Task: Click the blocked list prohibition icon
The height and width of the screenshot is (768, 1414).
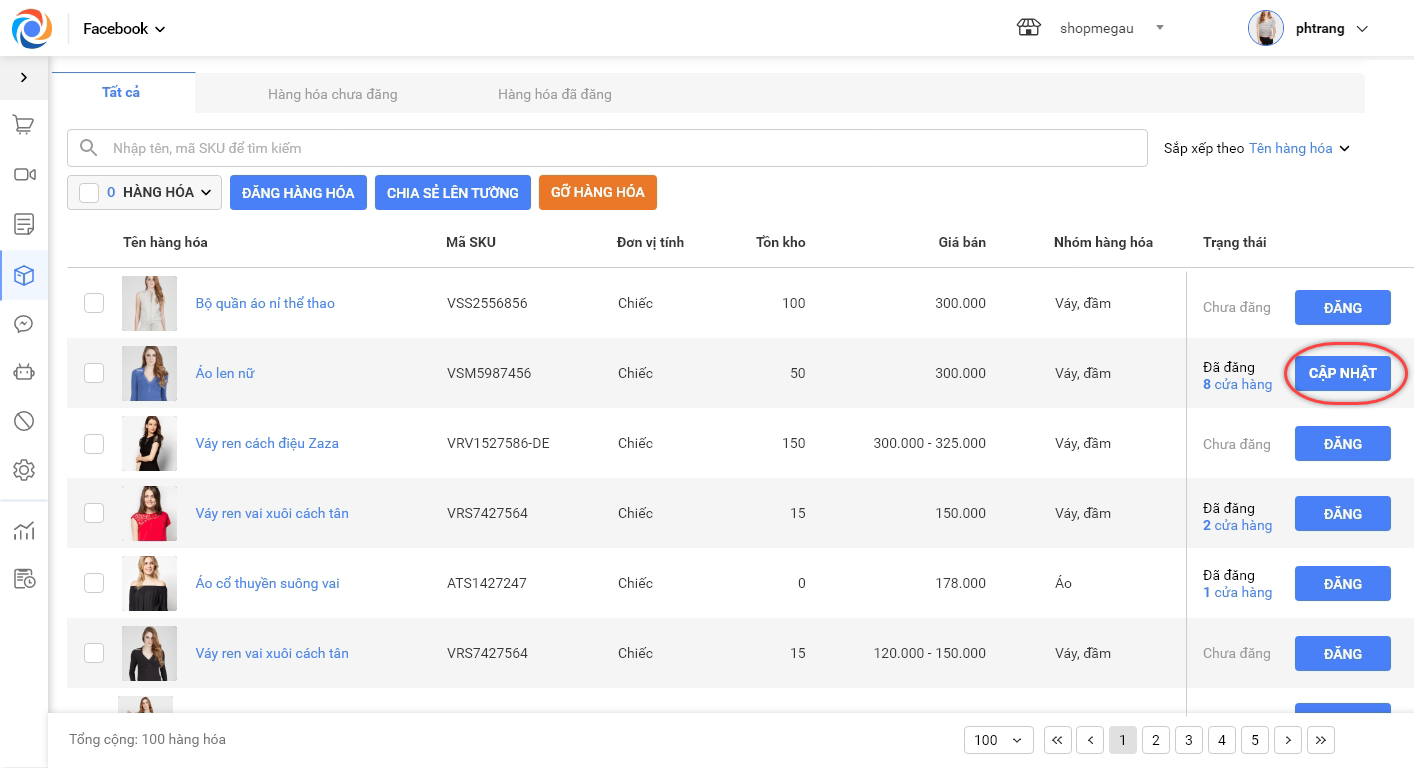Action: point(24,421)
